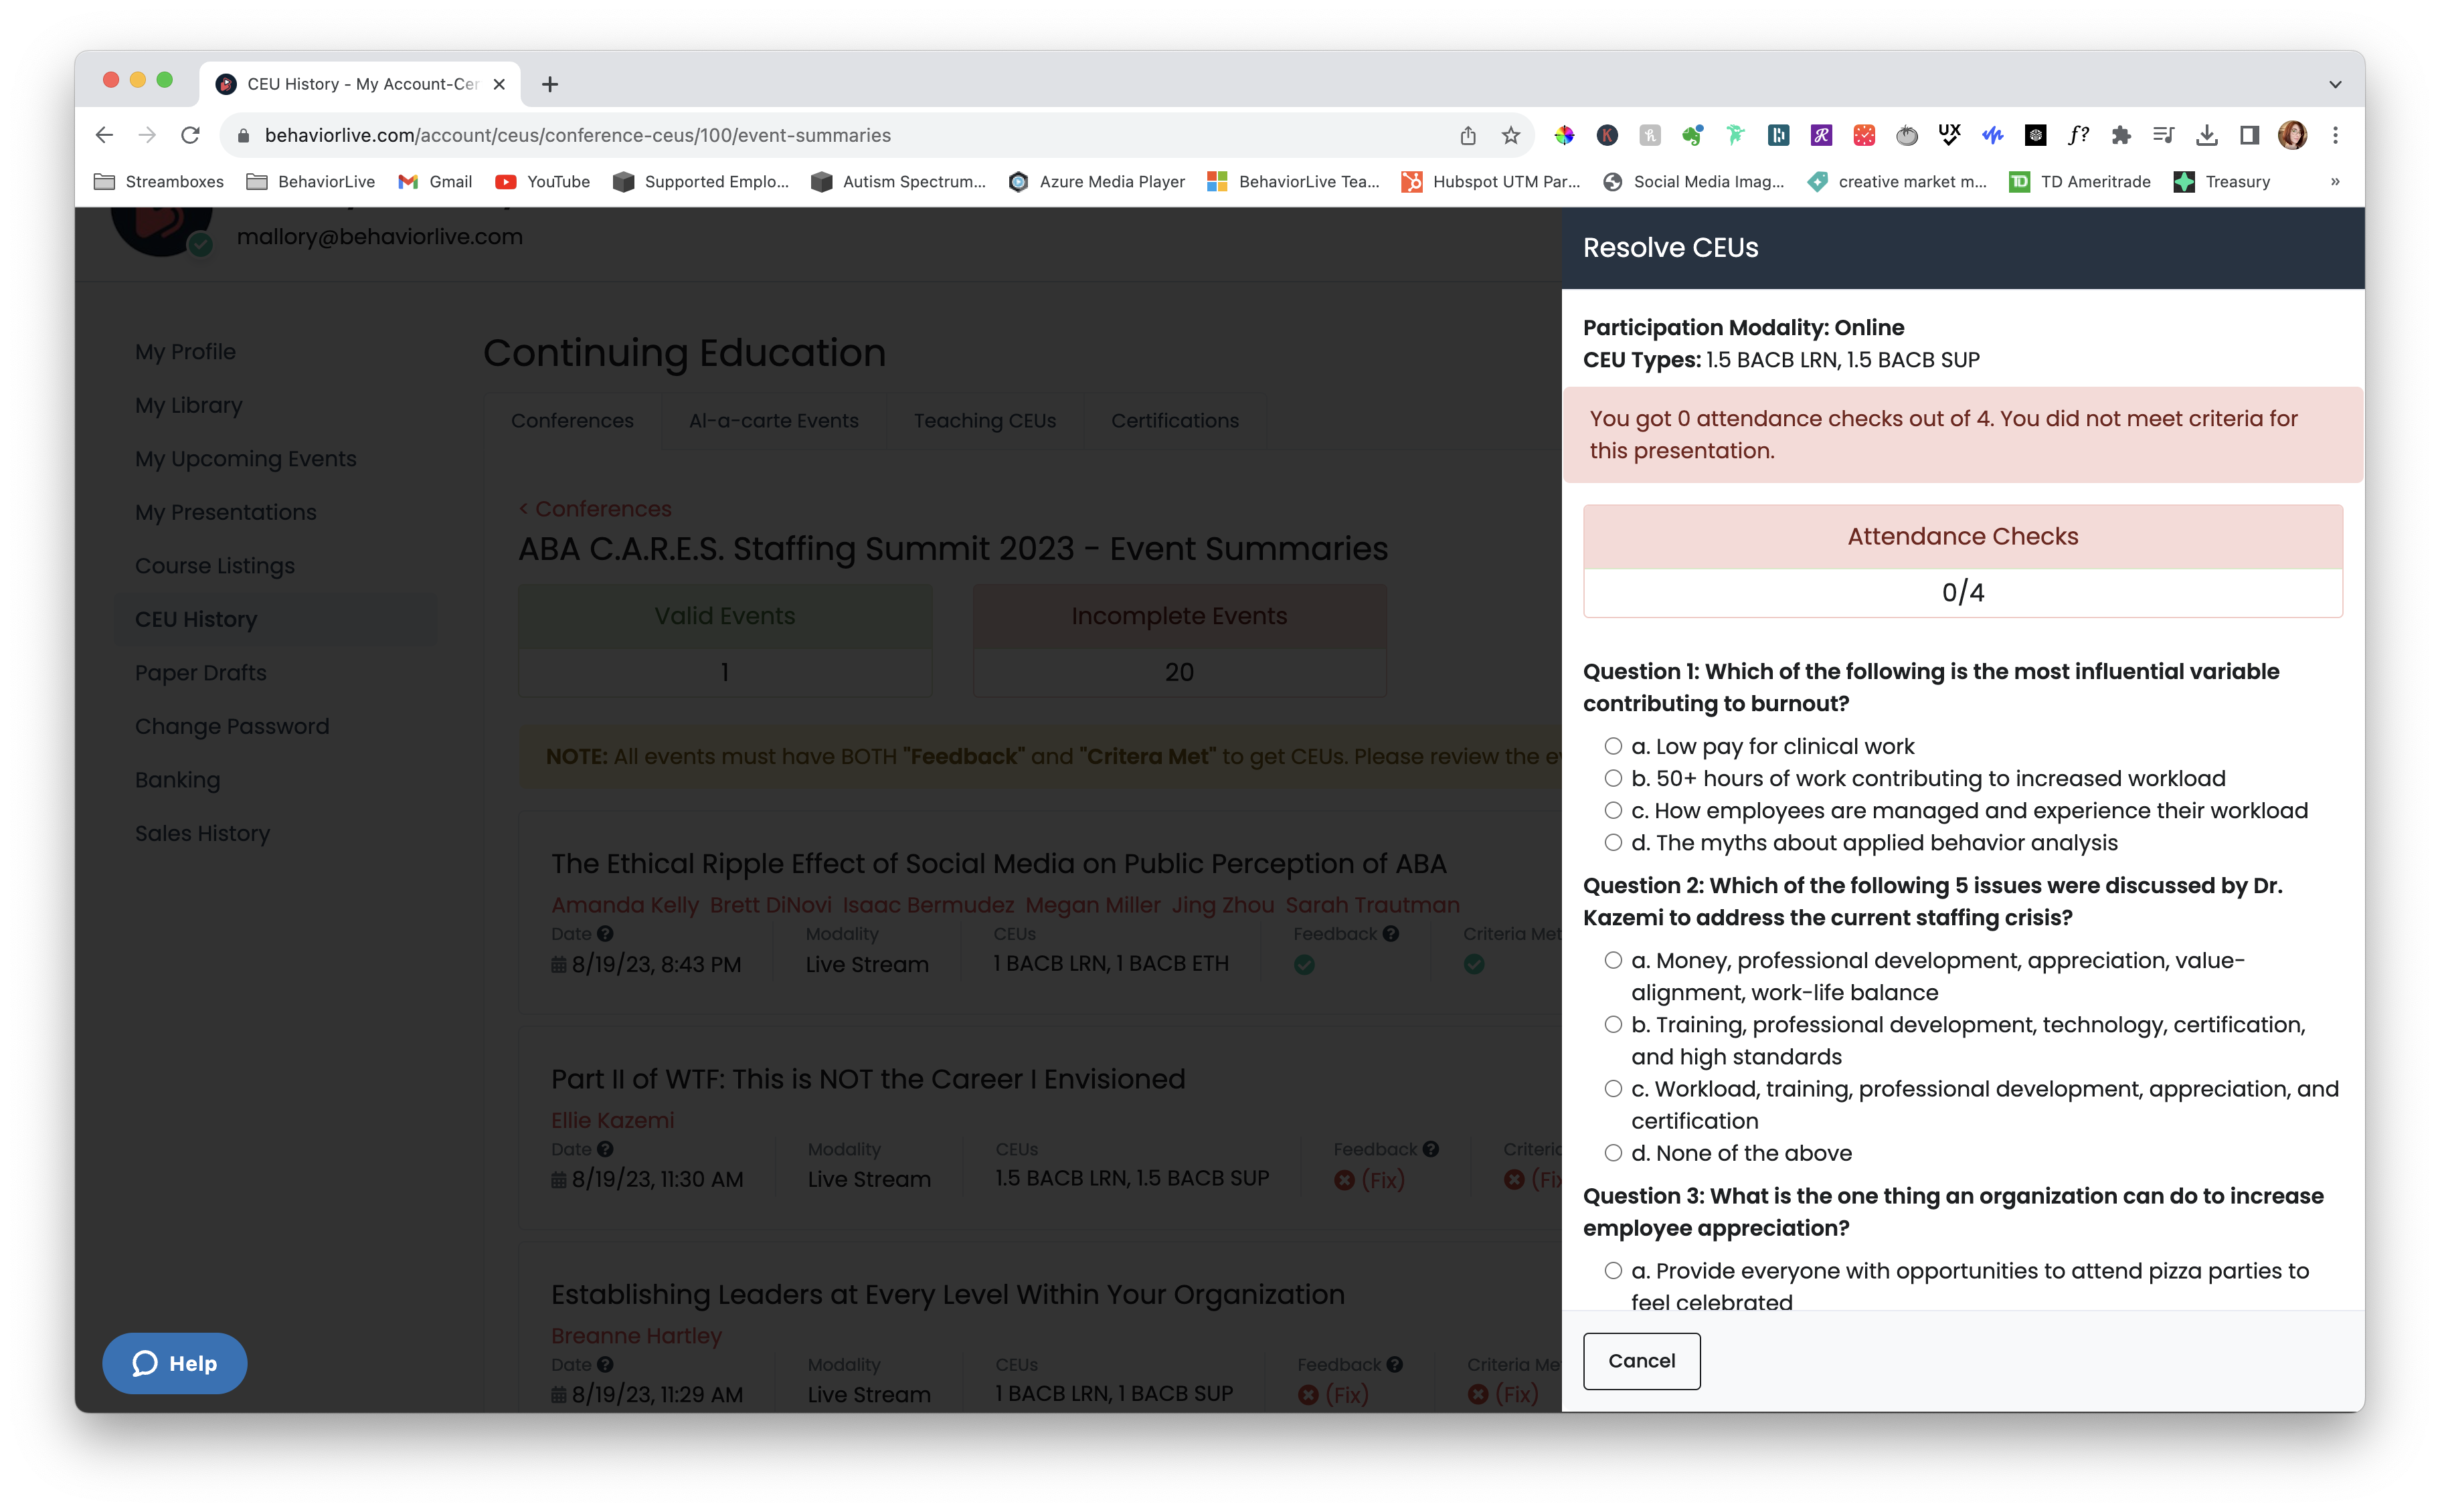
Task: Select CEU History in the sidebar
Action: pos(275,619)
